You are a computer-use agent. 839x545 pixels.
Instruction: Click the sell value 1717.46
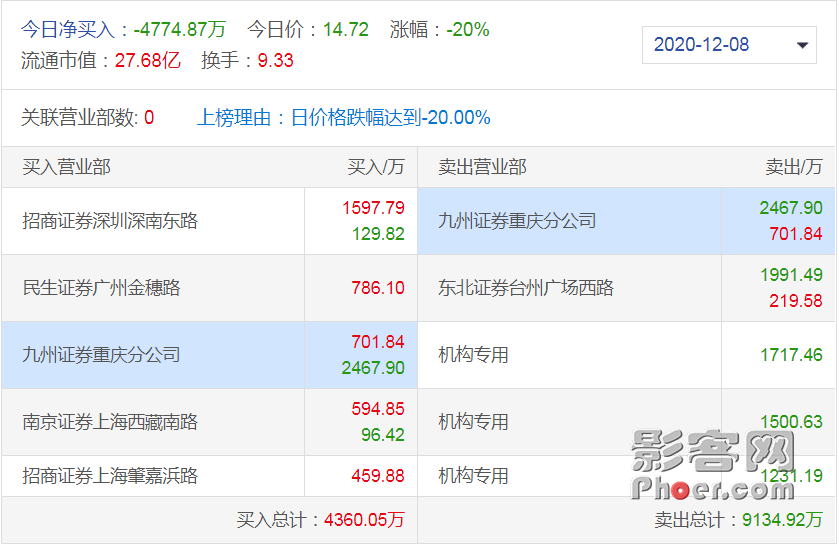[x=791, y=355]
